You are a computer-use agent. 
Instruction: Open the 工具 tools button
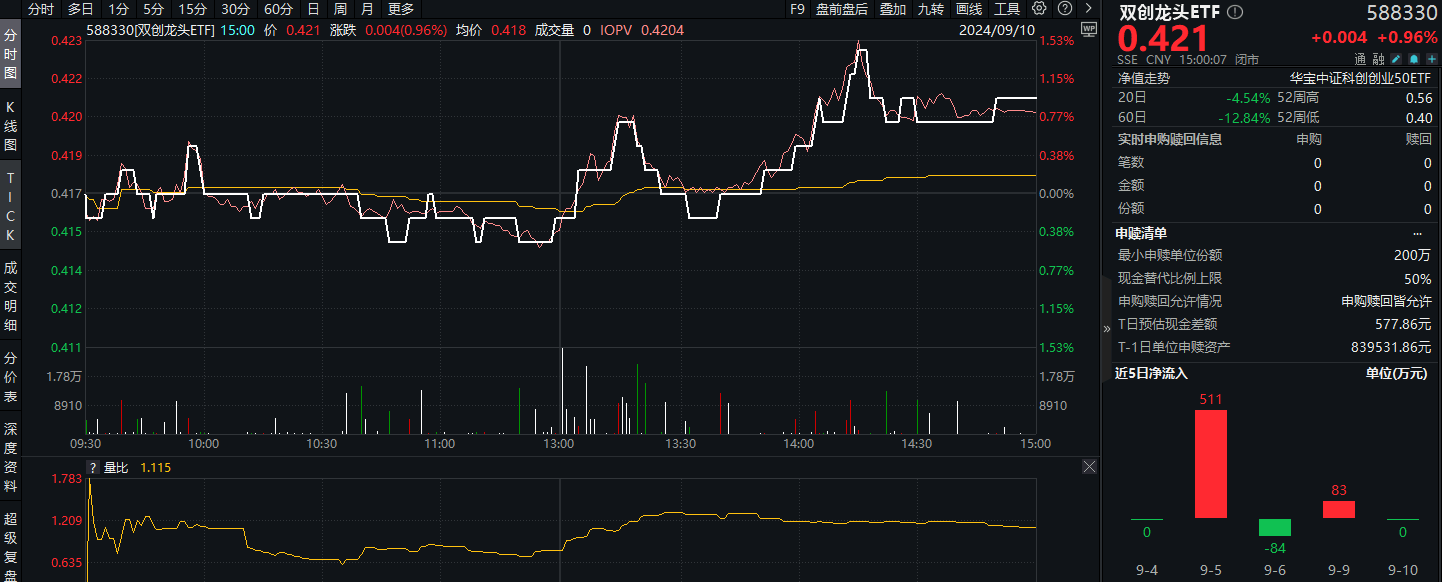coord(1006,9)
